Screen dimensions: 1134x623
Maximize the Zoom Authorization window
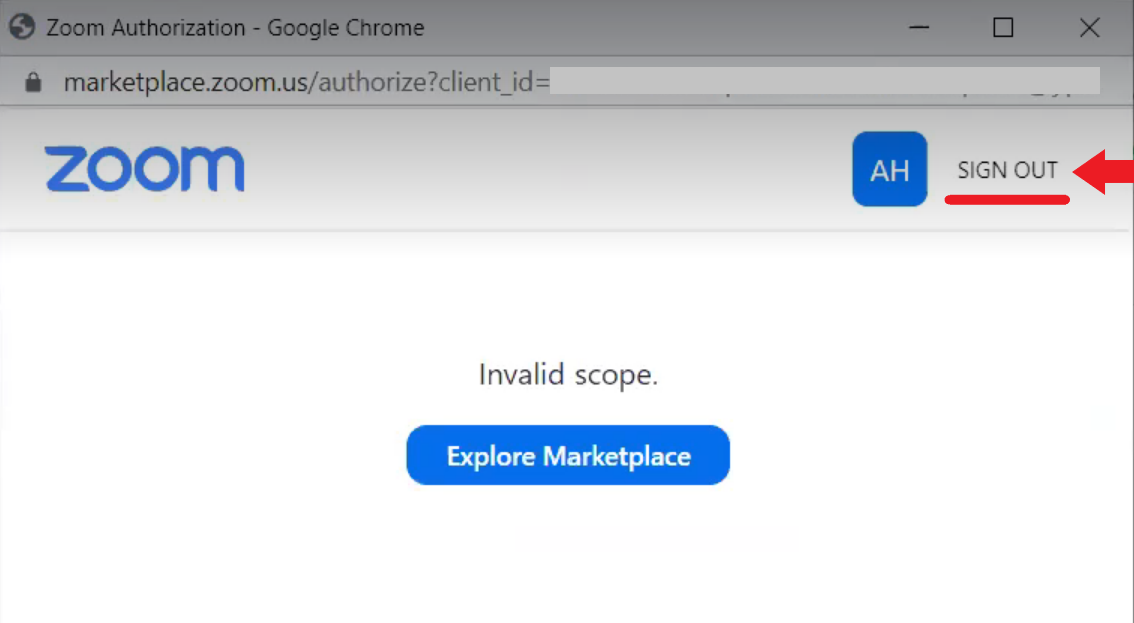[x=1003, y=27]
